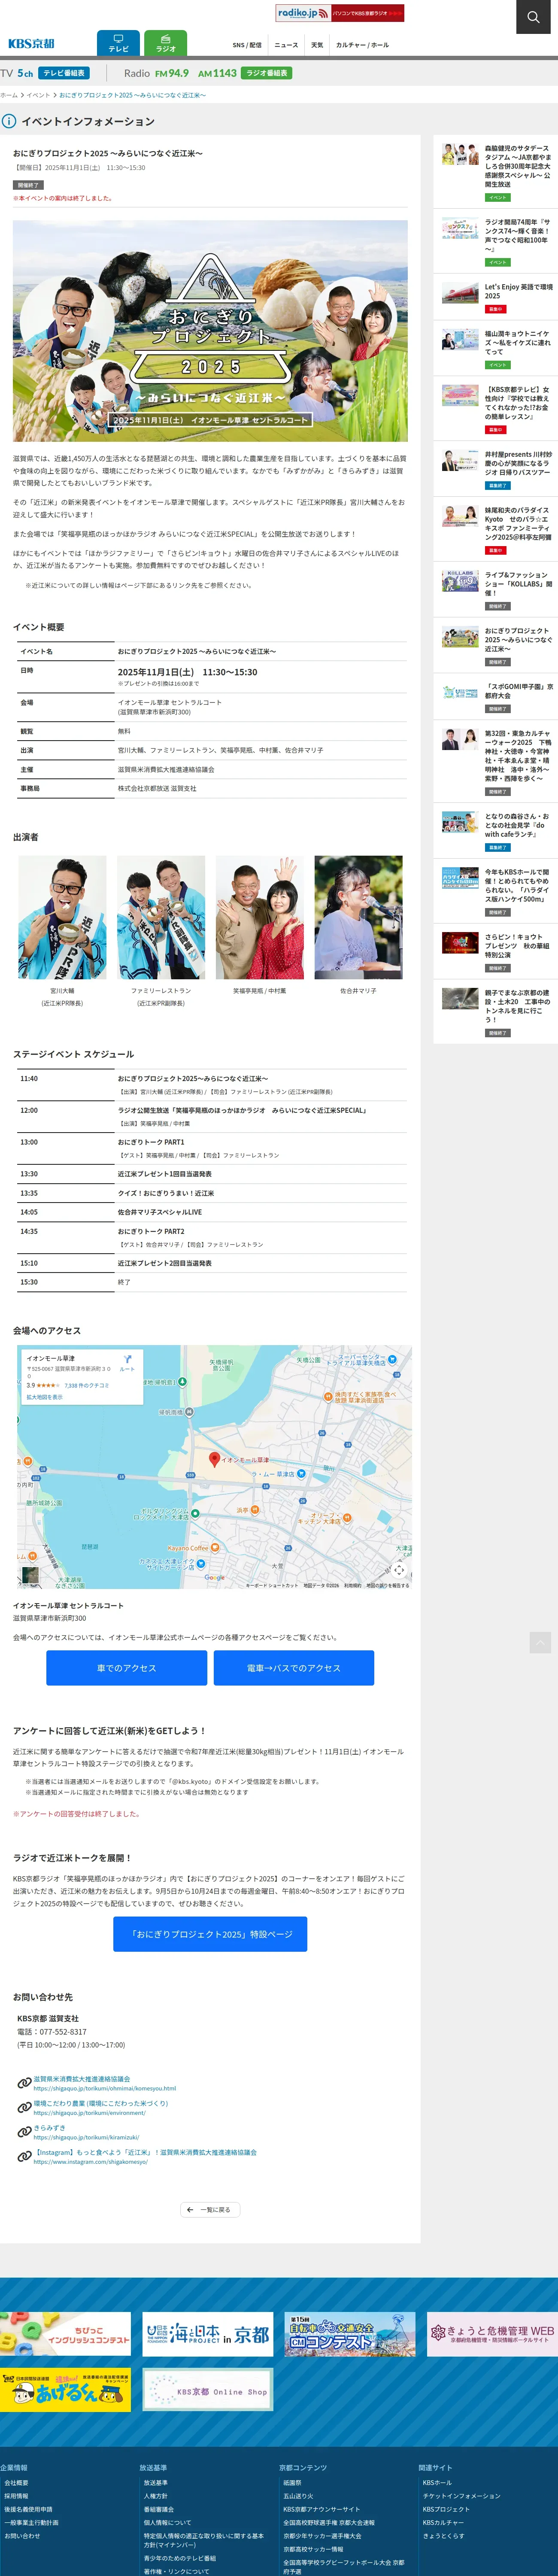Open the おにぎりプロジェクト2025 main banner image
The height and width of the screenshot is (2576, 558).
[210, 331]
